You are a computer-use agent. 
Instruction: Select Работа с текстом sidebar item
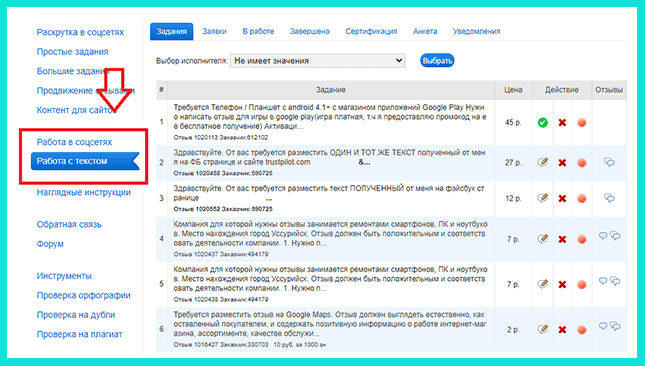click(85, 161)
